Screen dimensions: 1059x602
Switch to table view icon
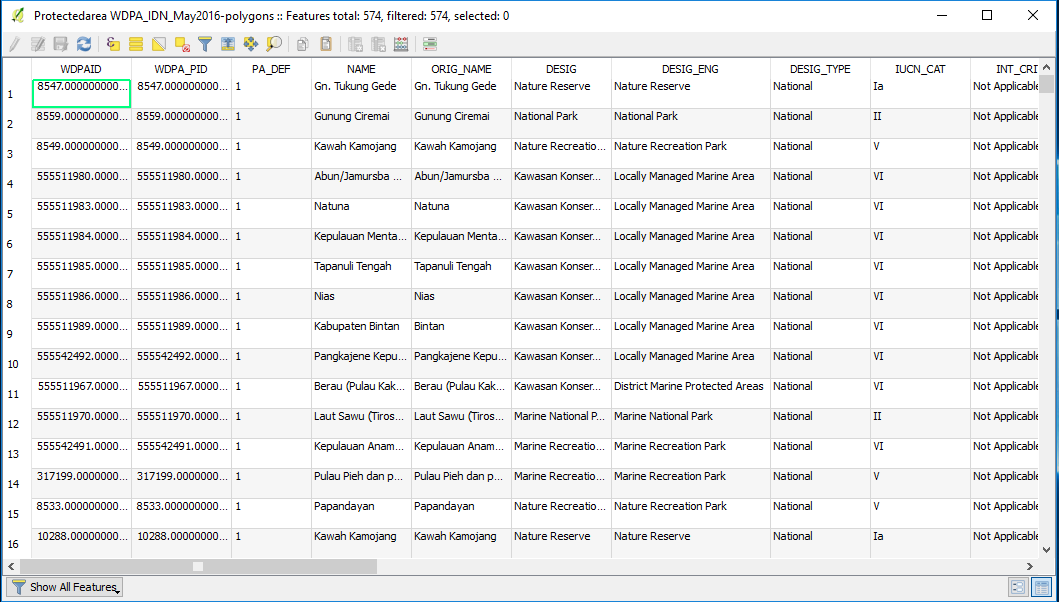(x=1041, y=587)
